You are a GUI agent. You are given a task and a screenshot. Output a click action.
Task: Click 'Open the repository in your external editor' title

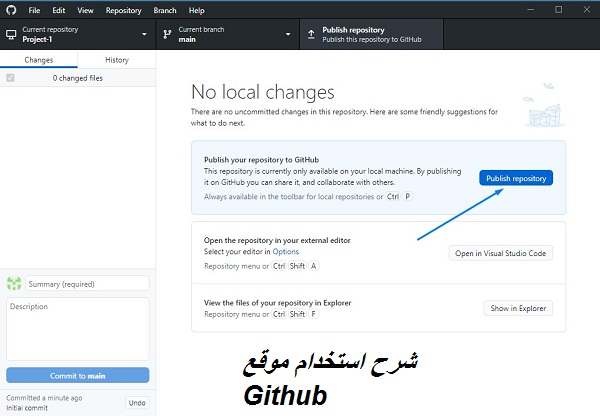coord(277,240)
